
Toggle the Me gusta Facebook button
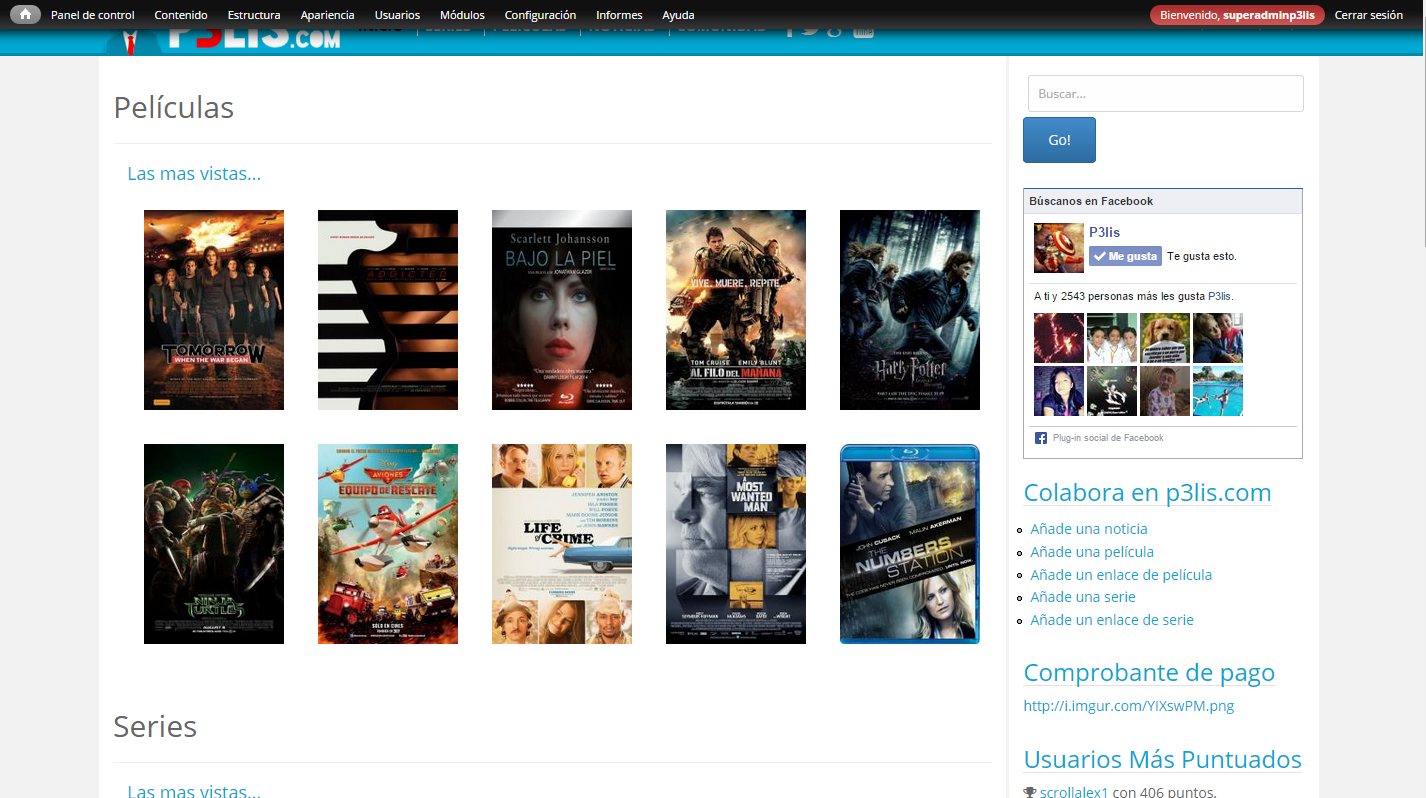tap(1125, 256)
